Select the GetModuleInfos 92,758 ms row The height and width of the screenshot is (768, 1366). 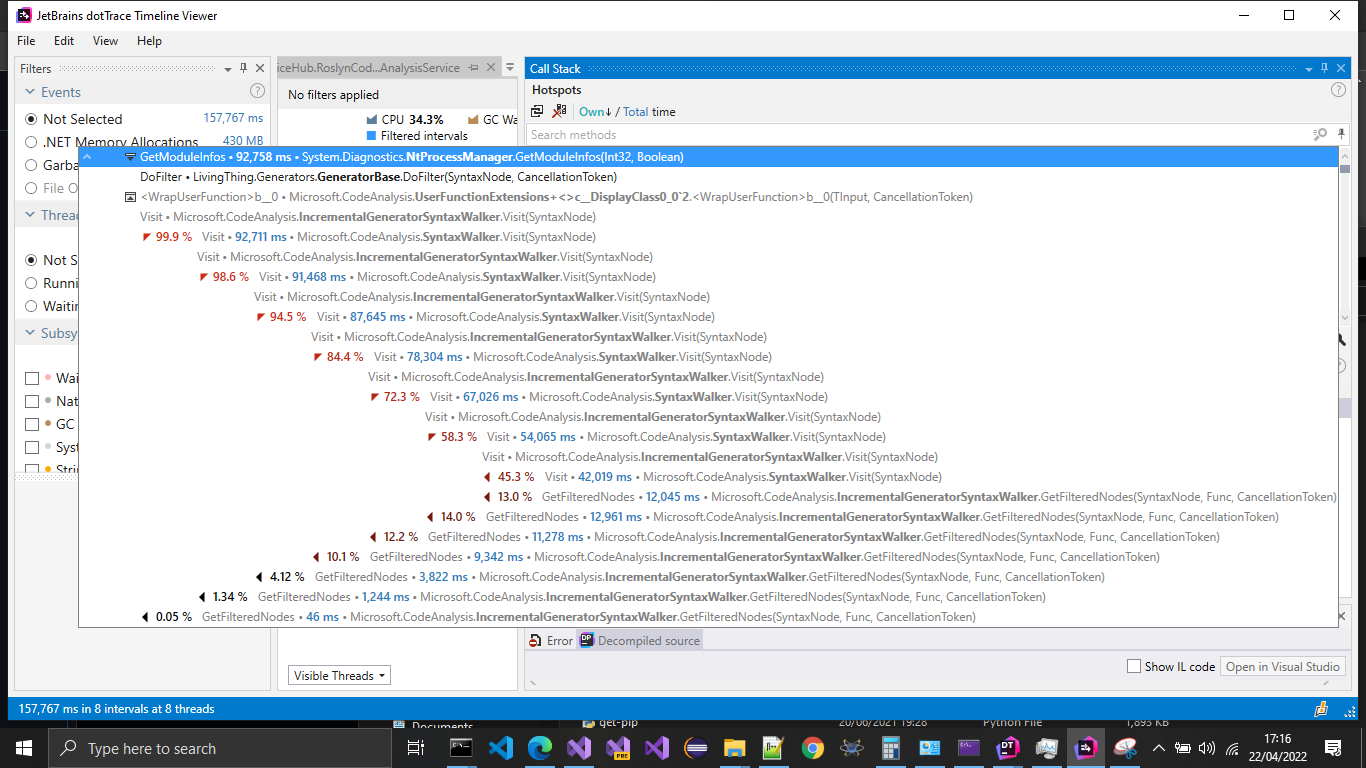[x=708, y=157]
